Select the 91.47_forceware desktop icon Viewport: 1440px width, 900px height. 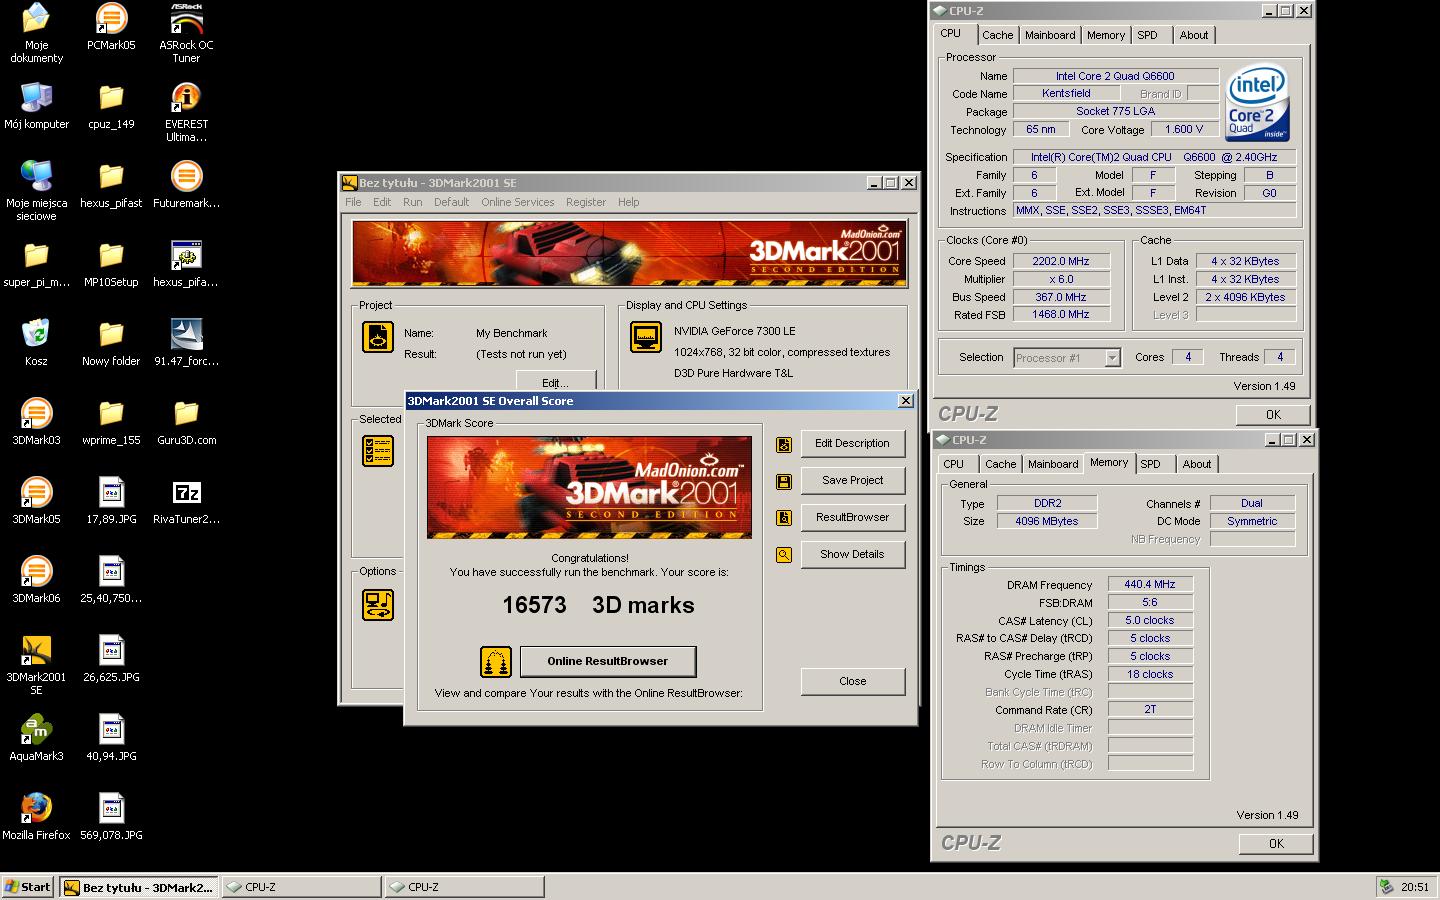pyautogui.click(x=186, y=343)
